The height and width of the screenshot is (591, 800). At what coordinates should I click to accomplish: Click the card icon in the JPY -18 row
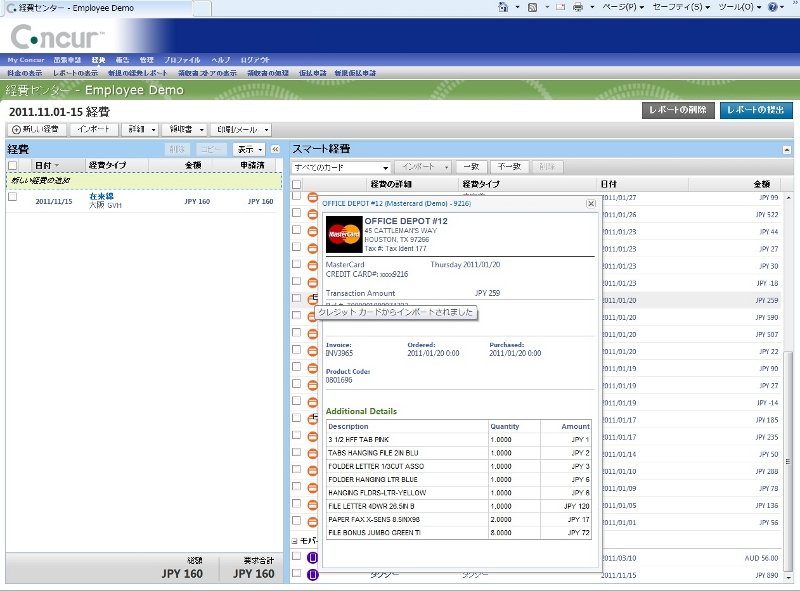coord(313,282)
